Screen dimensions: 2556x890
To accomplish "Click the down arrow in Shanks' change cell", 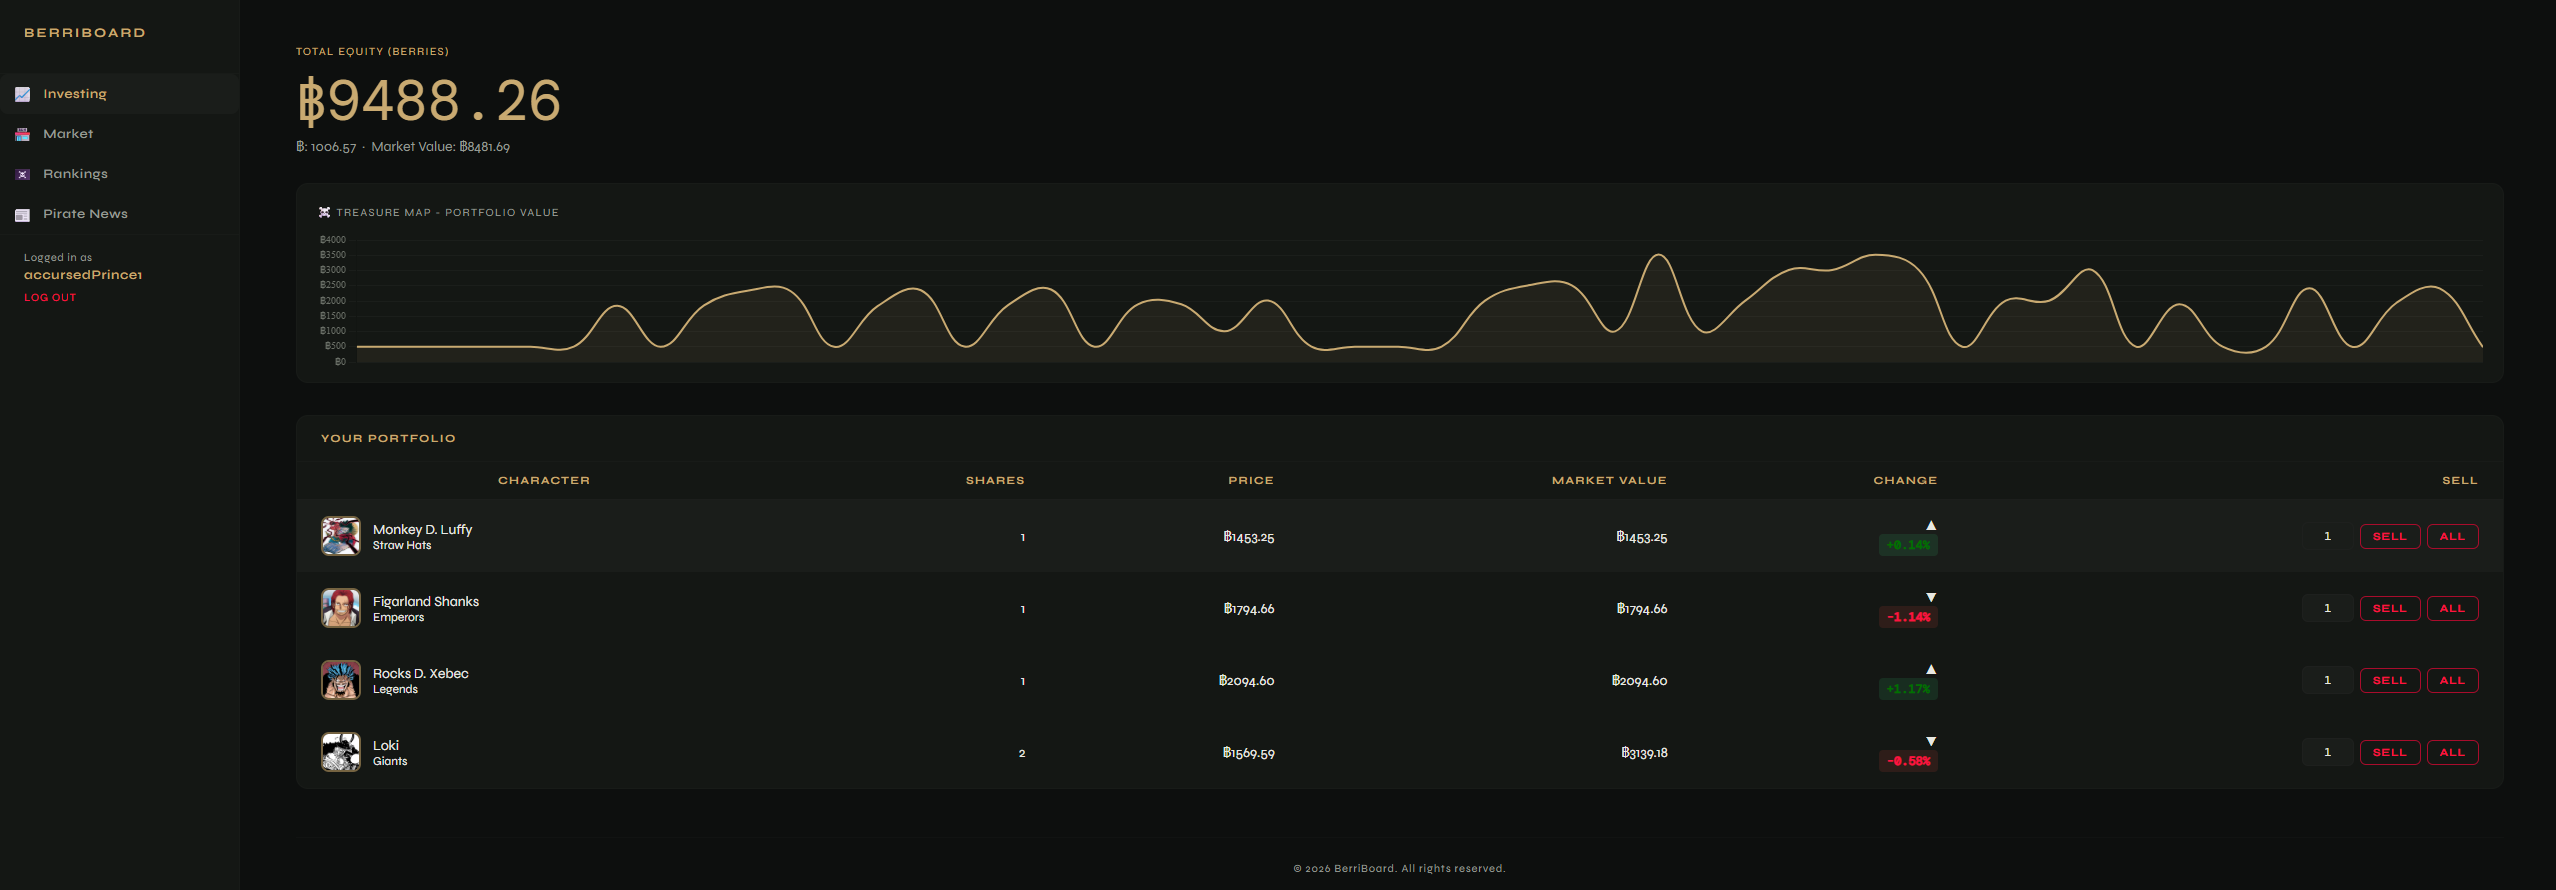I will (1931, 597).
